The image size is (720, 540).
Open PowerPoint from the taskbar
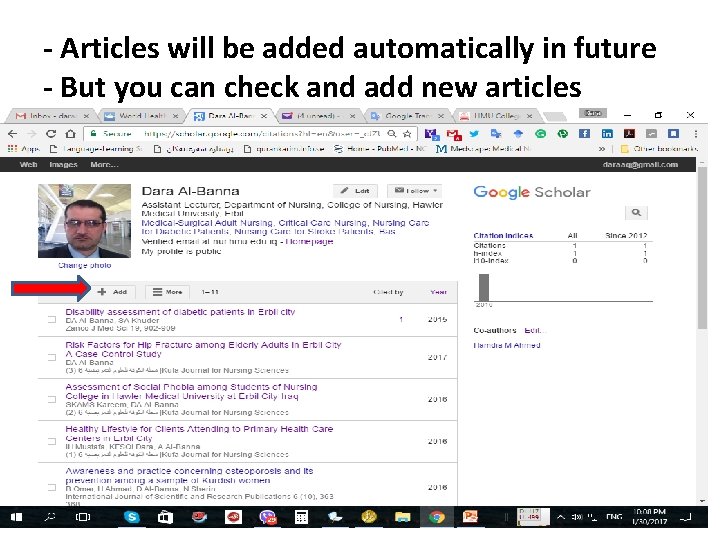(470, 517)
